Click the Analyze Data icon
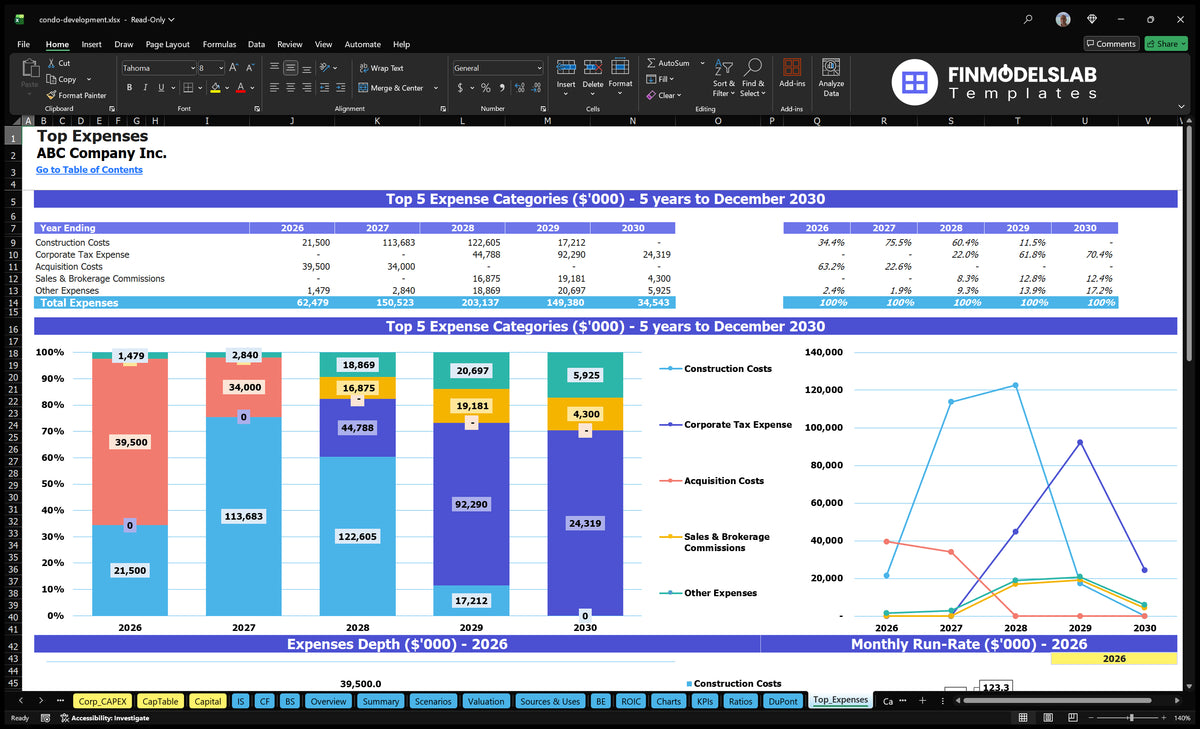The width and height of the screenshot is (1200, 729). [831, 67]
